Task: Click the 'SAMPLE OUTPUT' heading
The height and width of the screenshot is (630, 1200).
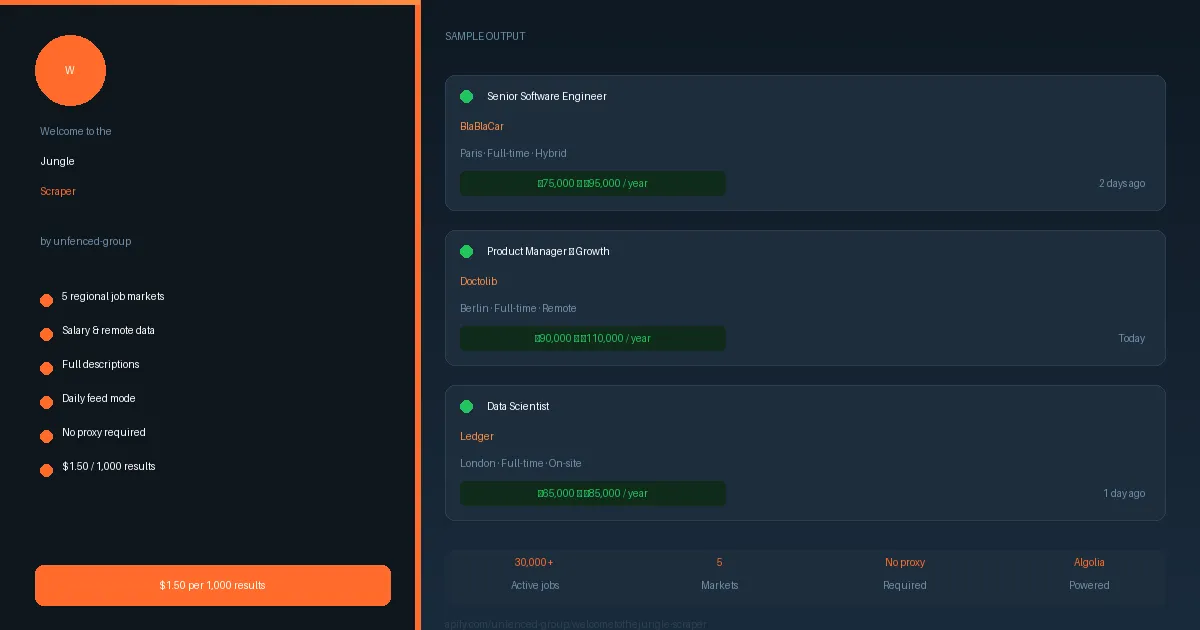Action: click(x=485, y=36)
